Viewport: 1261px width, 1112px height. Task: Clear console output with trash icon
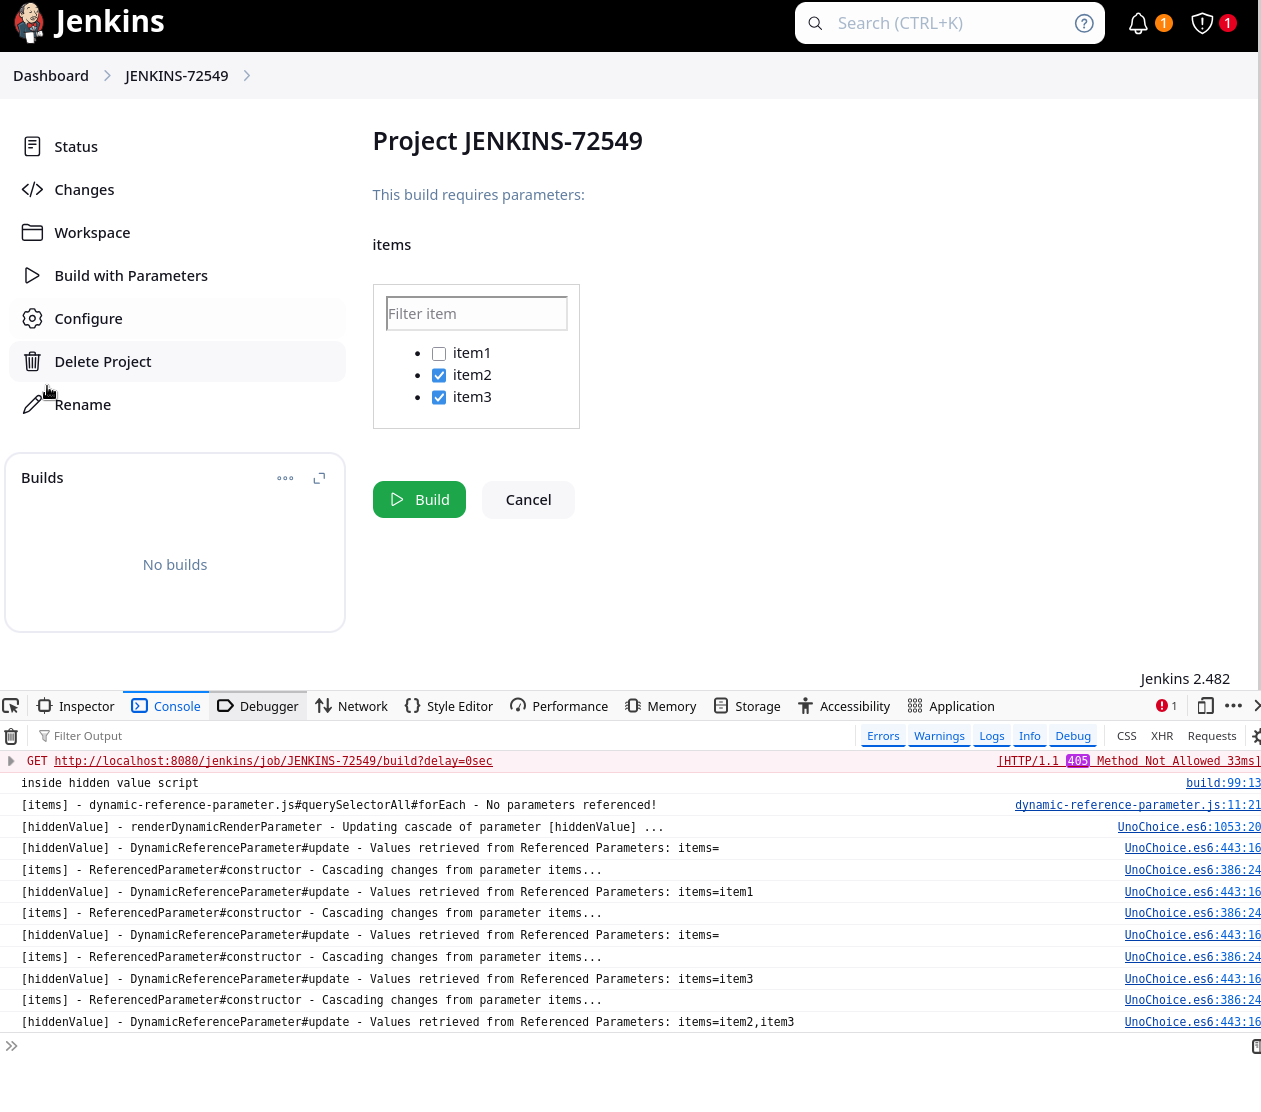click(x=11, y=736)
